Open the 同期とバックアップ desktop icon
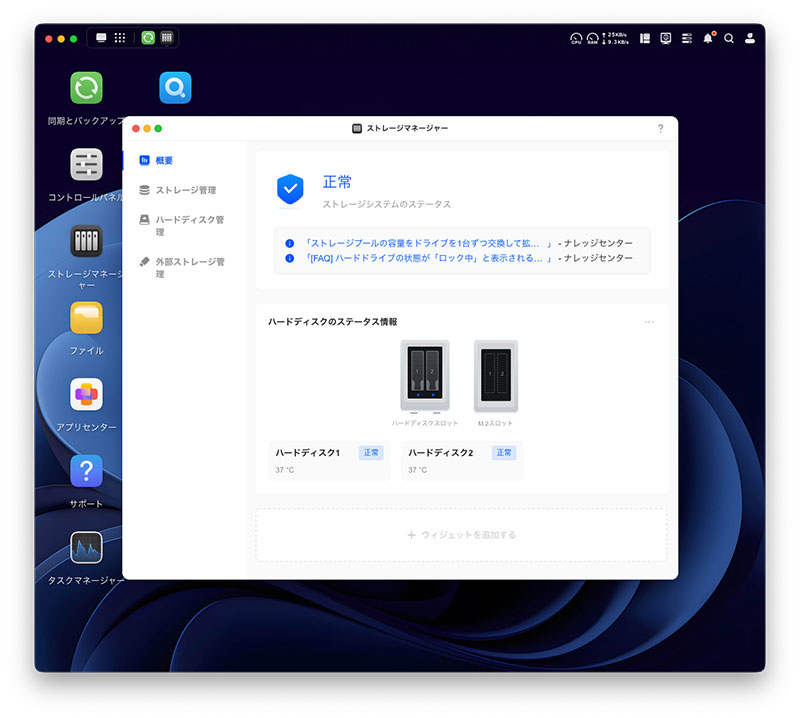The width and height of the screenshot is (800, 718). 86,88
